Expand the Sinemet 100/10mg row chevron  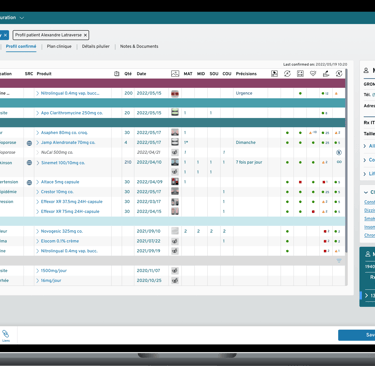[38, 163]
